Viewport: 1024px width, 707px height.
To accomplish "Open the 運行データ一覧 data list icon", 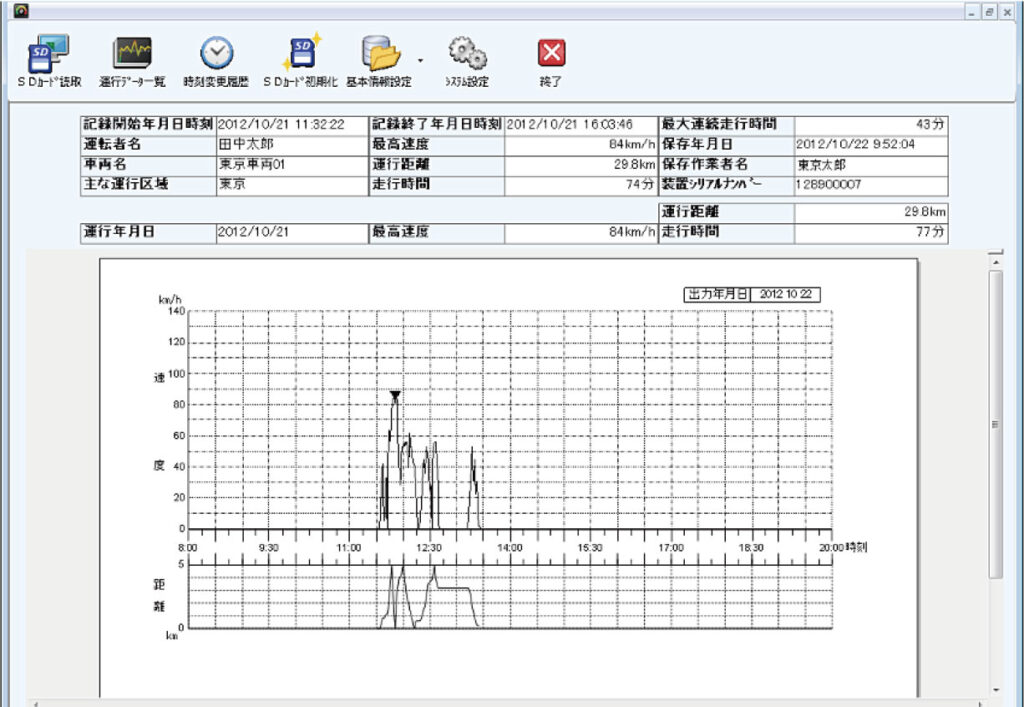I will [x=132, y=54].
